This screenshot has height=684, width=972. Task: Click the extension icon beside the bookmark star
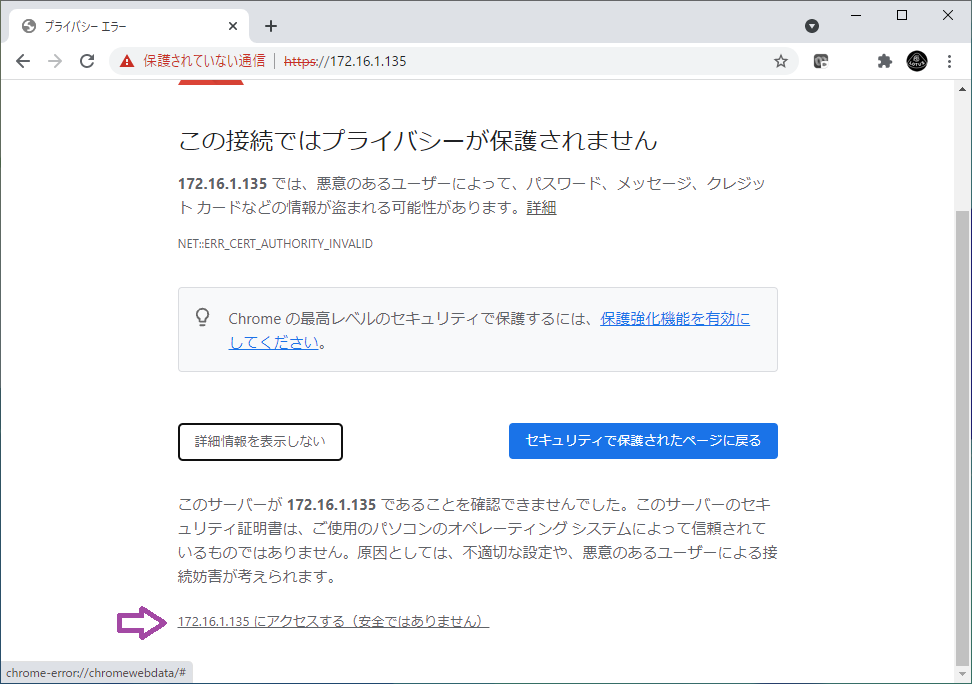[821, 61]
